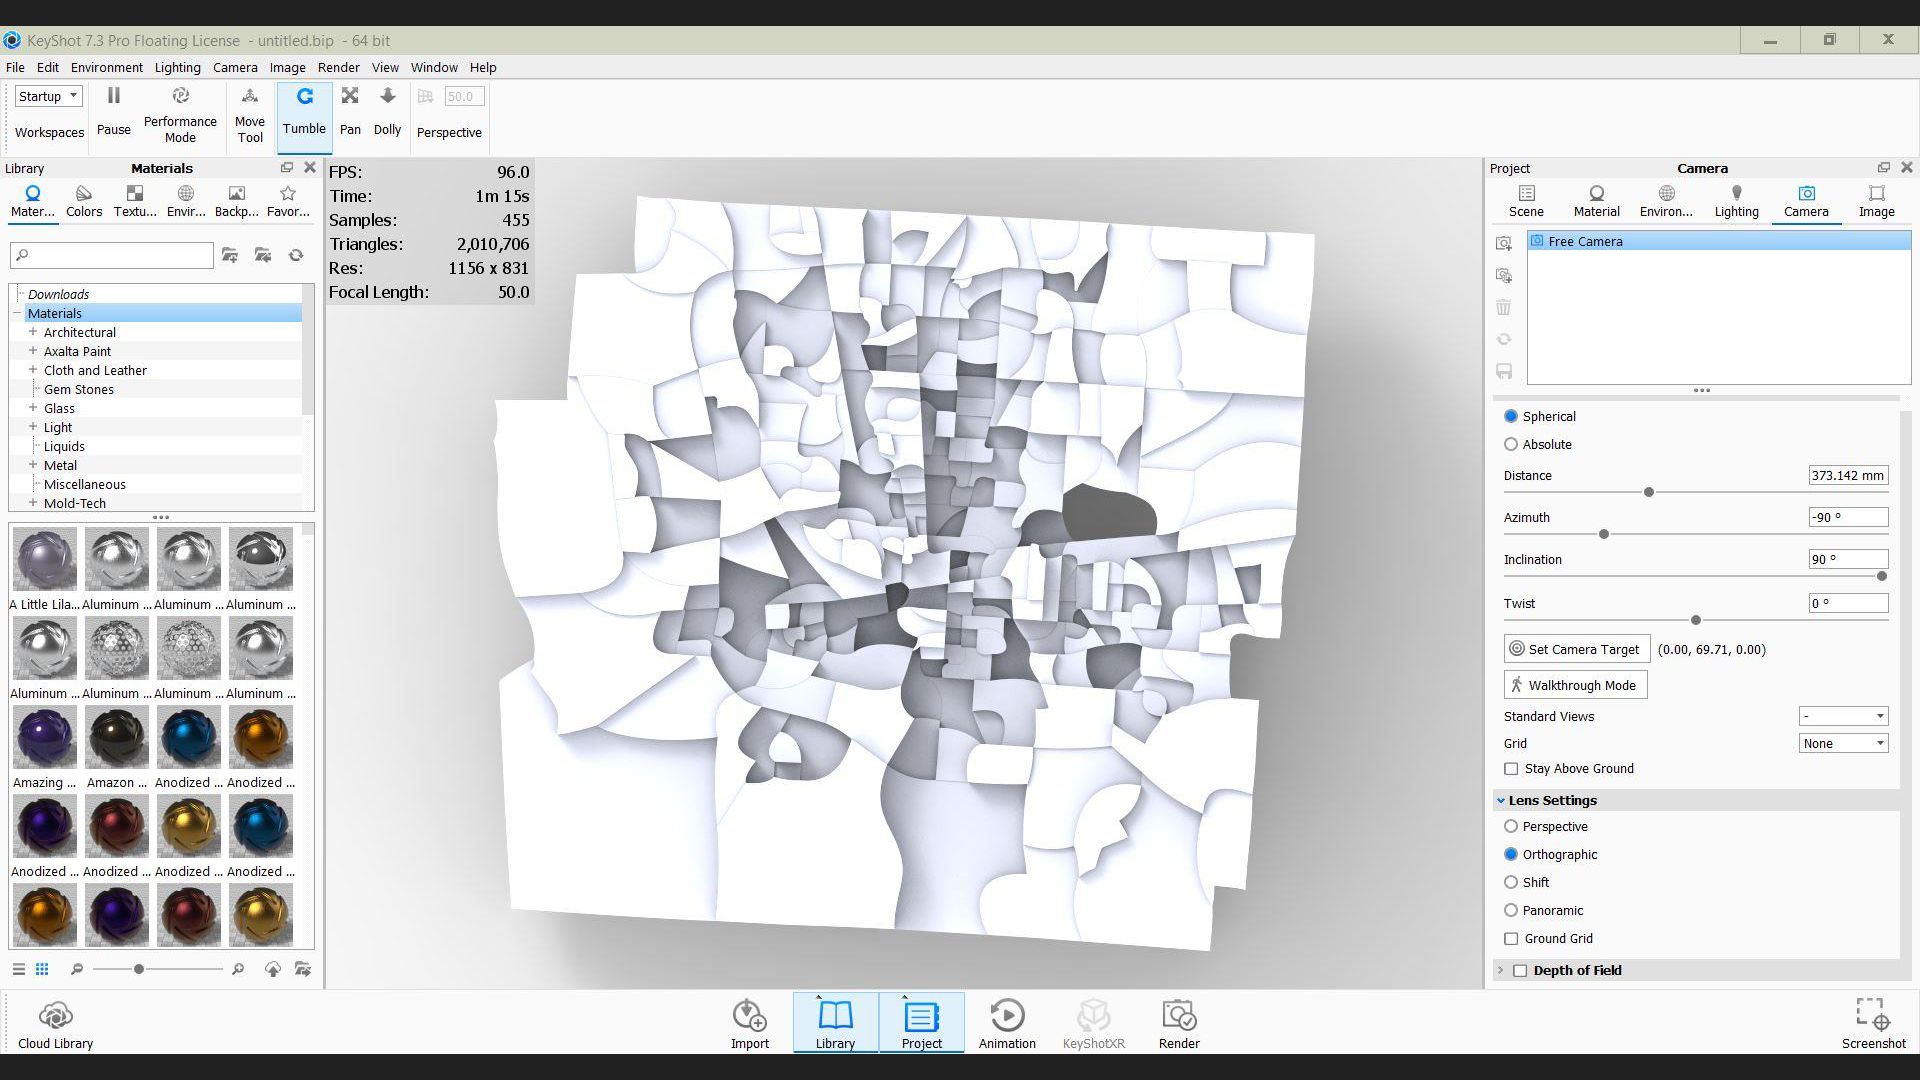Image resolution: width=1920 pixels, height=1080 pixels.
Task: Click the Distance slider handle
Action: point(1649,493)
